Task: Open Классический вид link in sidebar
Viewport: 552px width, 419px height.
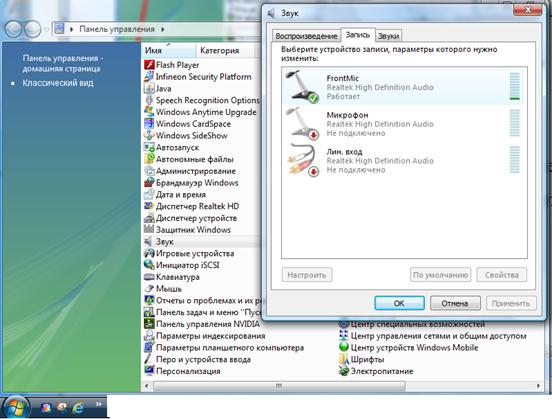Action: (58, 83)
